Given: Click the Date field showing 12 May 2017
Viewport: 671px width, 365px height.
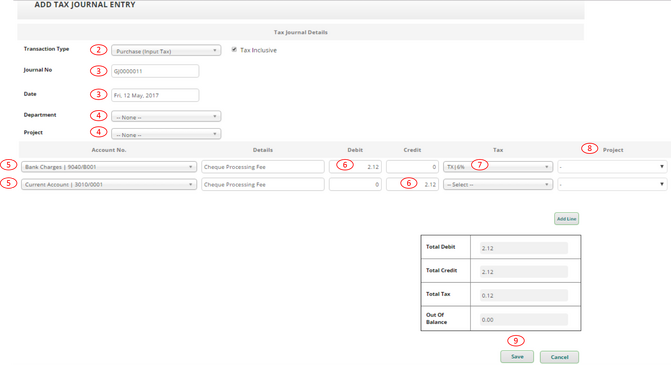Looking at the screenshot, I should (x=155, y=95).
